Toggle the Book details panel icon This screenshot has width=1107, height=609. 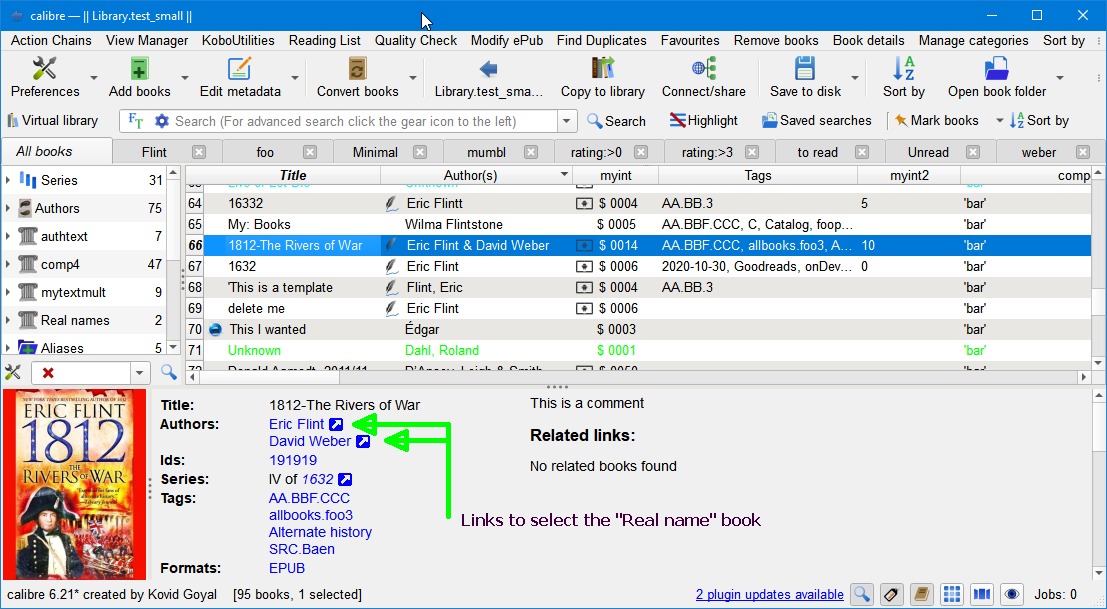tap(981, 594)
